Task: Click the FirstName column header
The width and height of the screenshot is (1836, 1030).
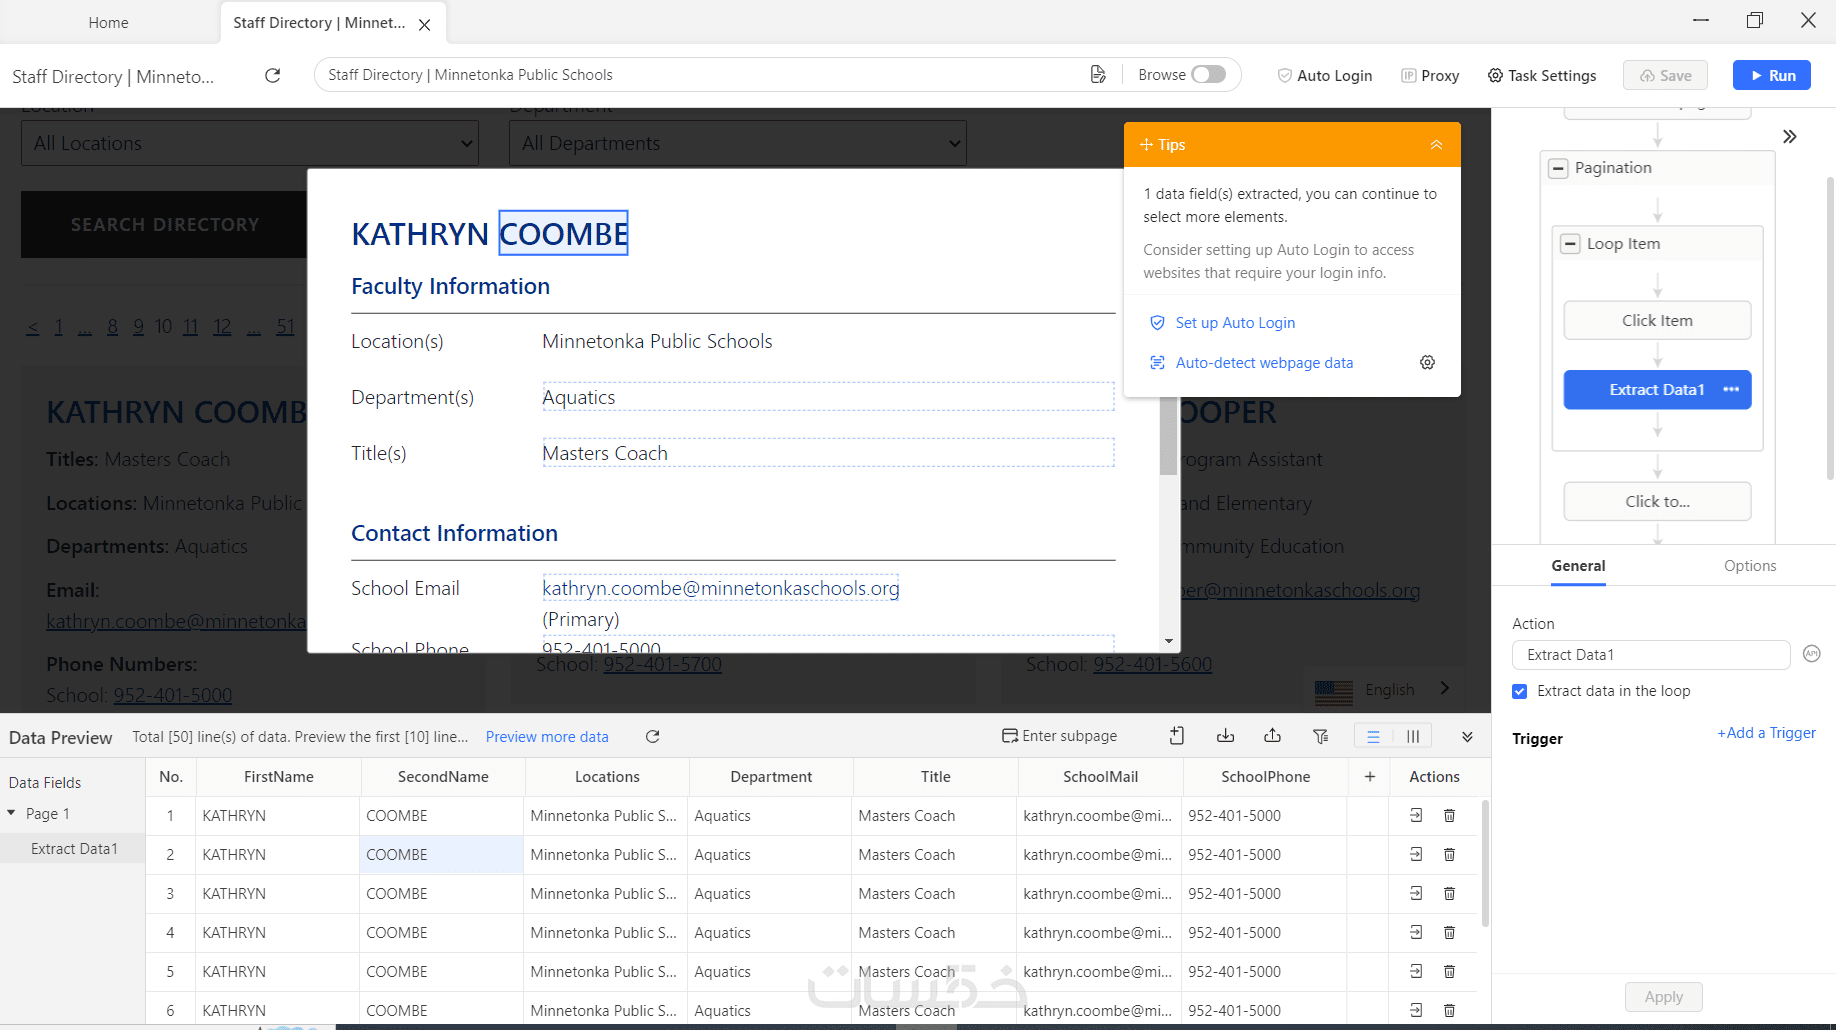Action: point(278,777)
